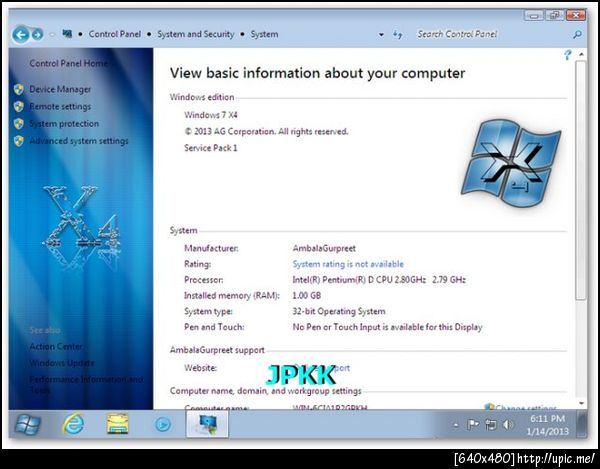Open Help with the question mark icon
Viewport: 600px width, 469px height.
[567, 55]
